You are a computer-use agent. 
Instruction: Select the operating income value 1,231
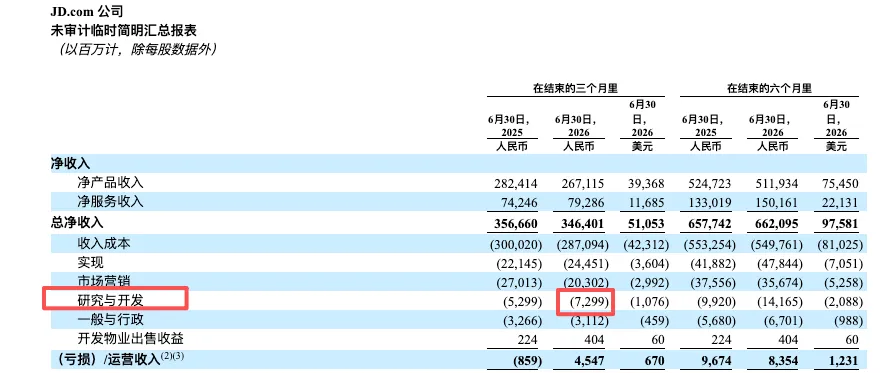point(845,361)
